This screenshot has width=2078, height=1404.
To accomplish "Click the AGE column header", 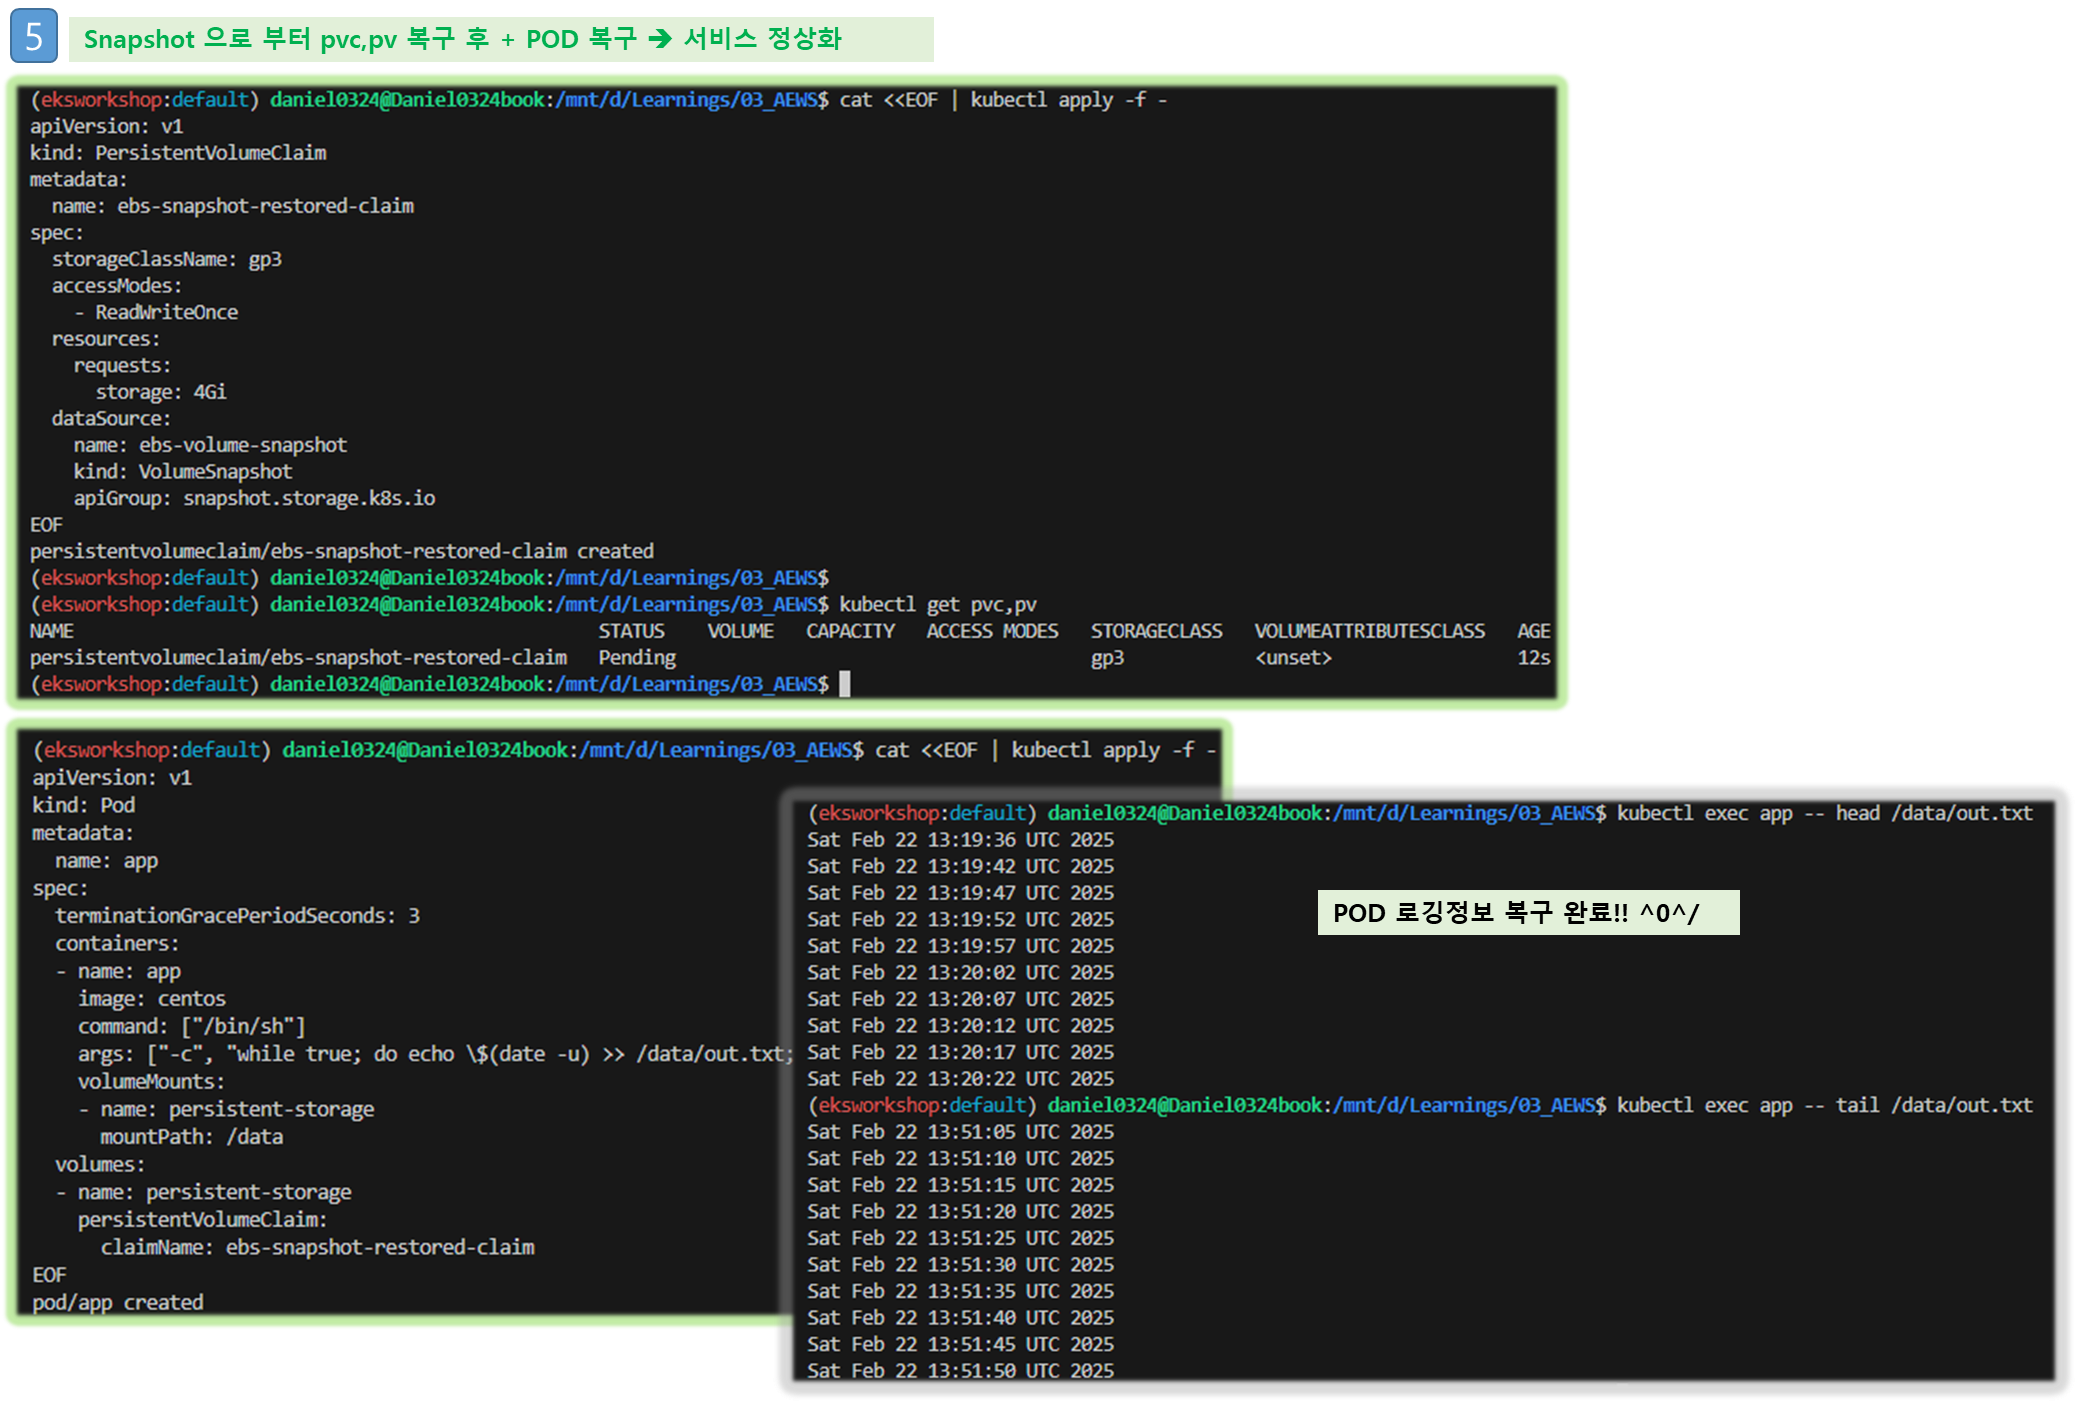I will (1533, 631).
